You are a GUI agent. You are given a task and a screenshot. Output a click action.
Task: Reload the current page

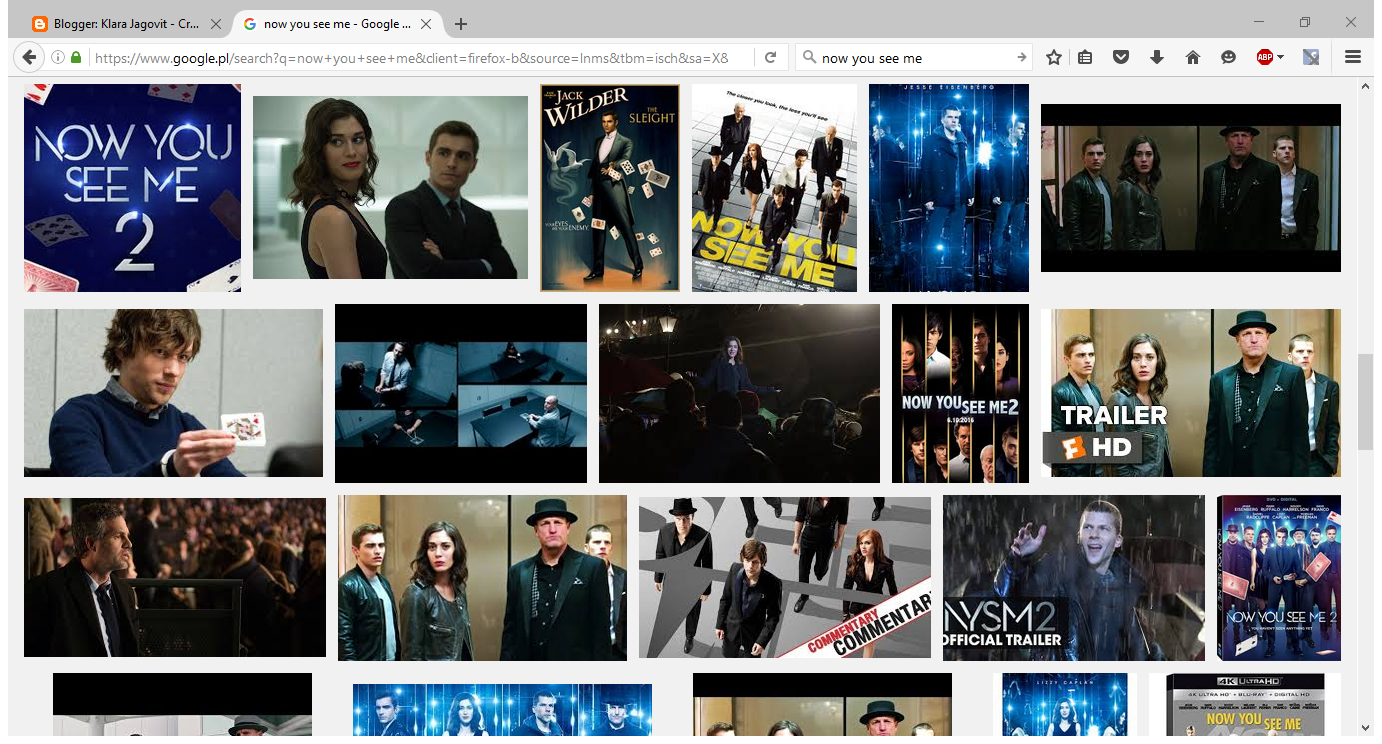[x=770, y=58]
